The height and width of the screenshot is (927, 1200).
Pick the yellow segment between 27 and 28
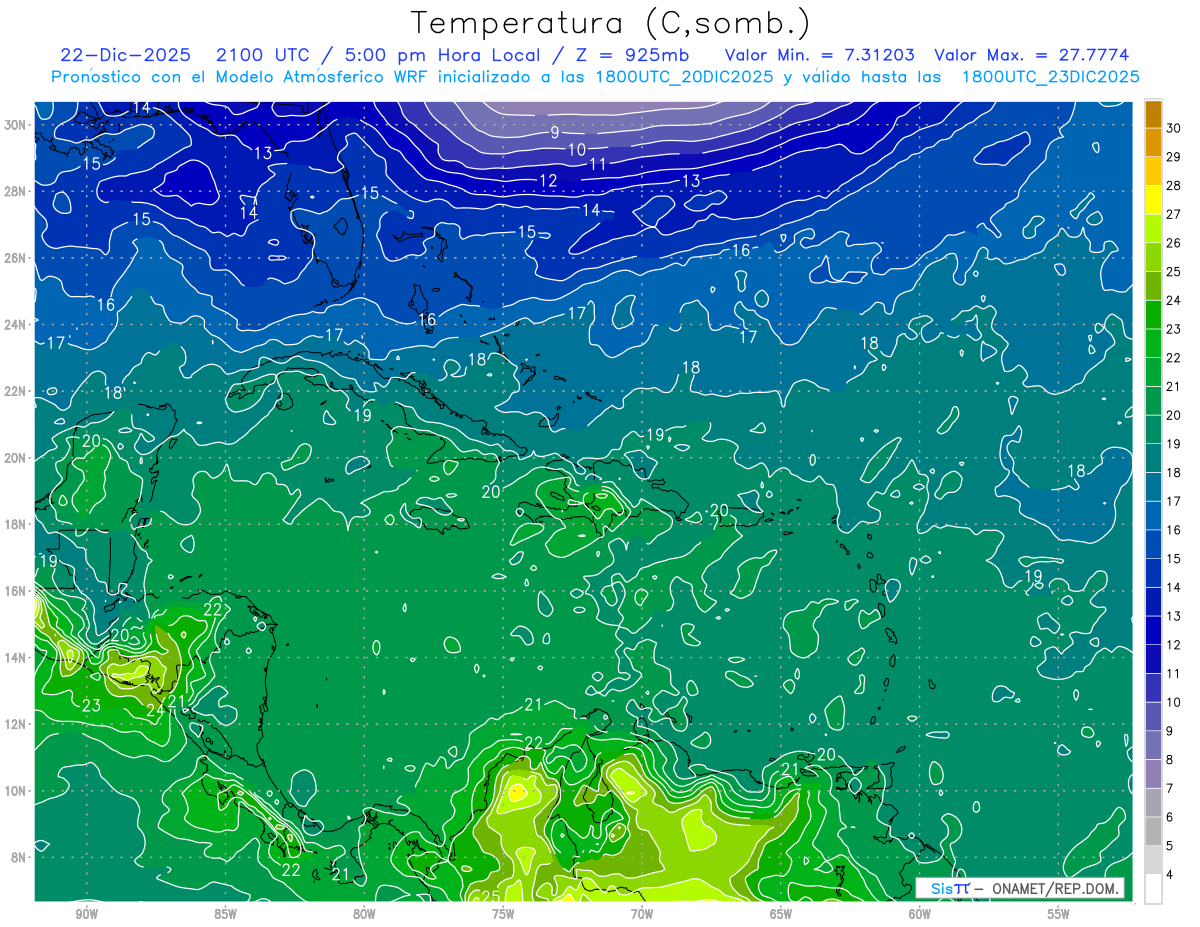click(x=1154, y=199)
